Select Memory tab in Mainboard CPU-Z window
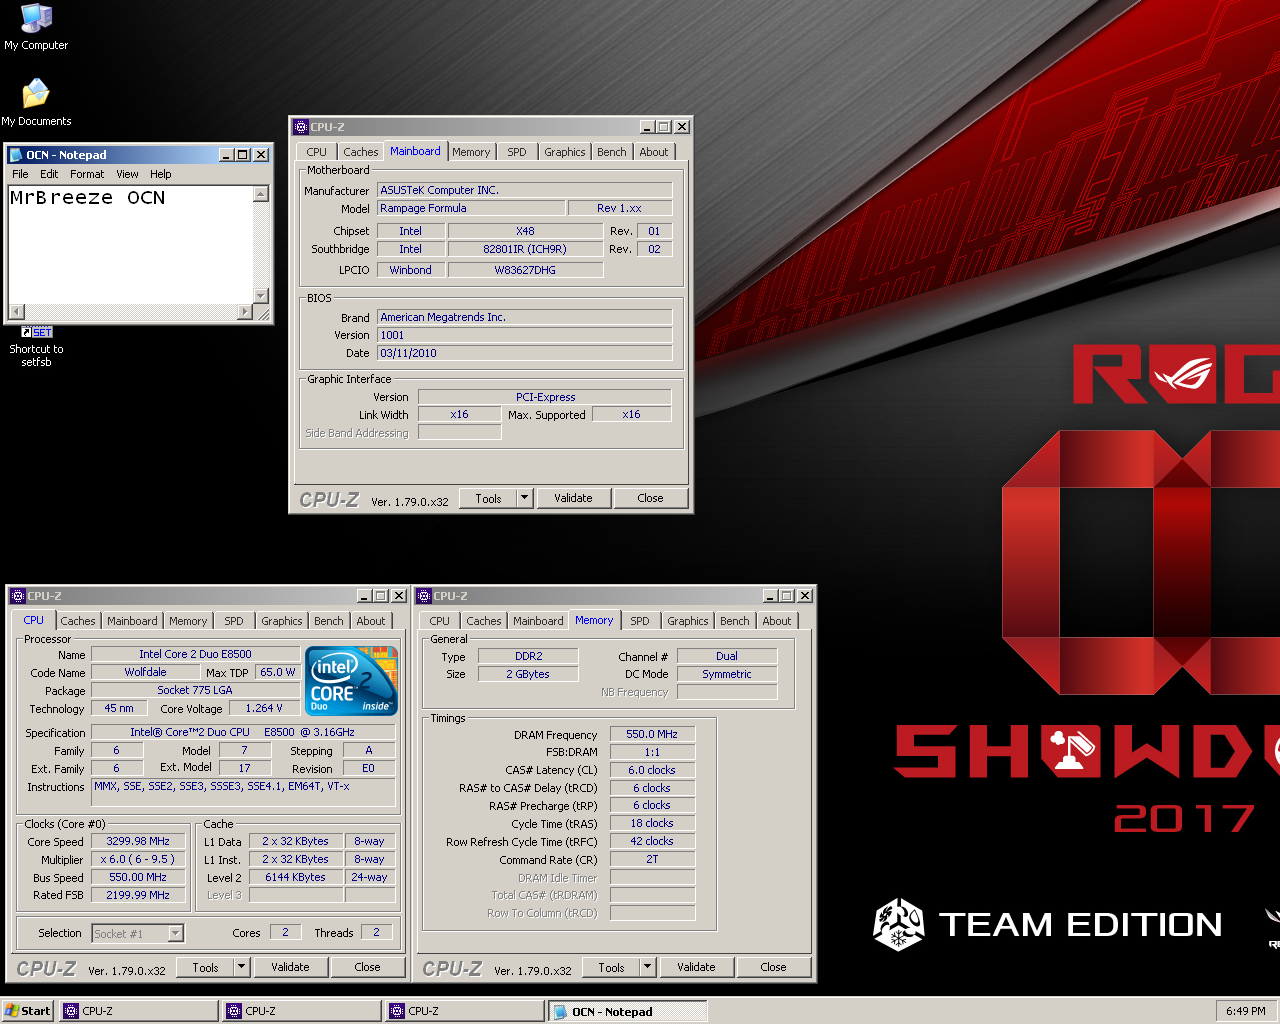 [x=471, y=152]
